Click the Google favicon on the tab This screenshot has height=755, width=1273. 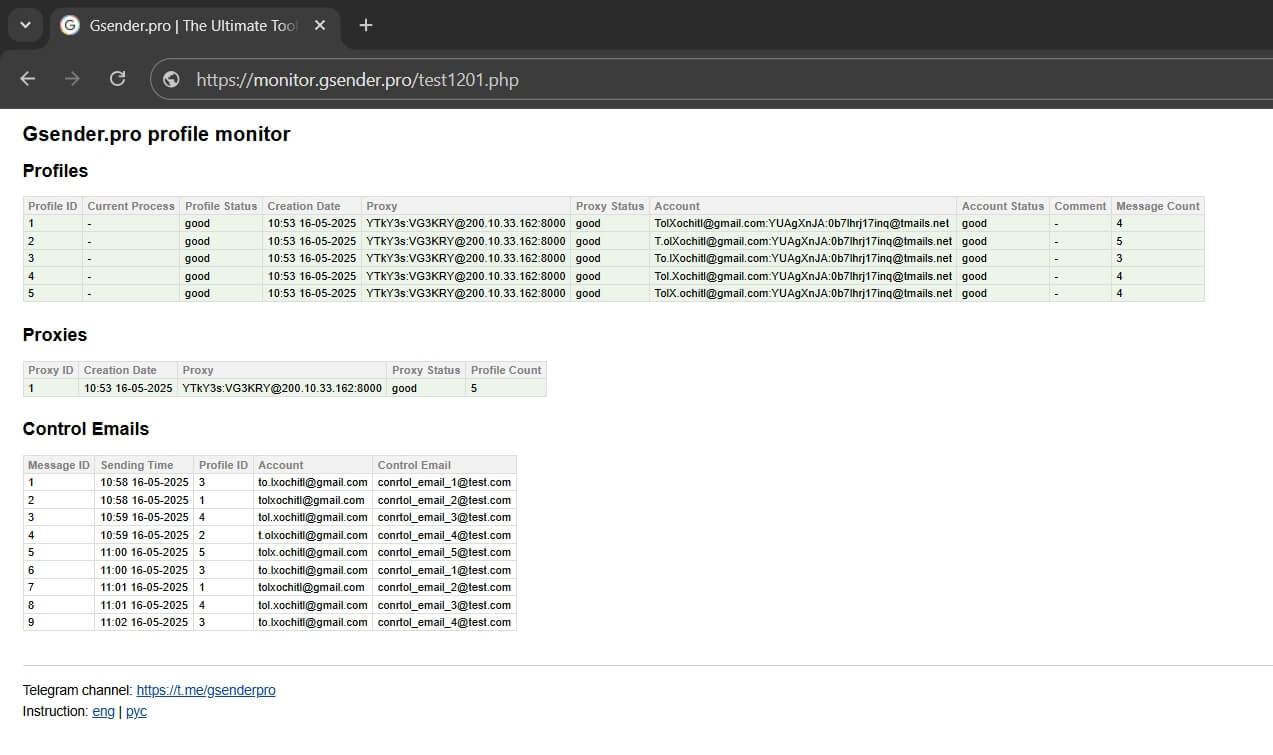(x=70, y=25)
